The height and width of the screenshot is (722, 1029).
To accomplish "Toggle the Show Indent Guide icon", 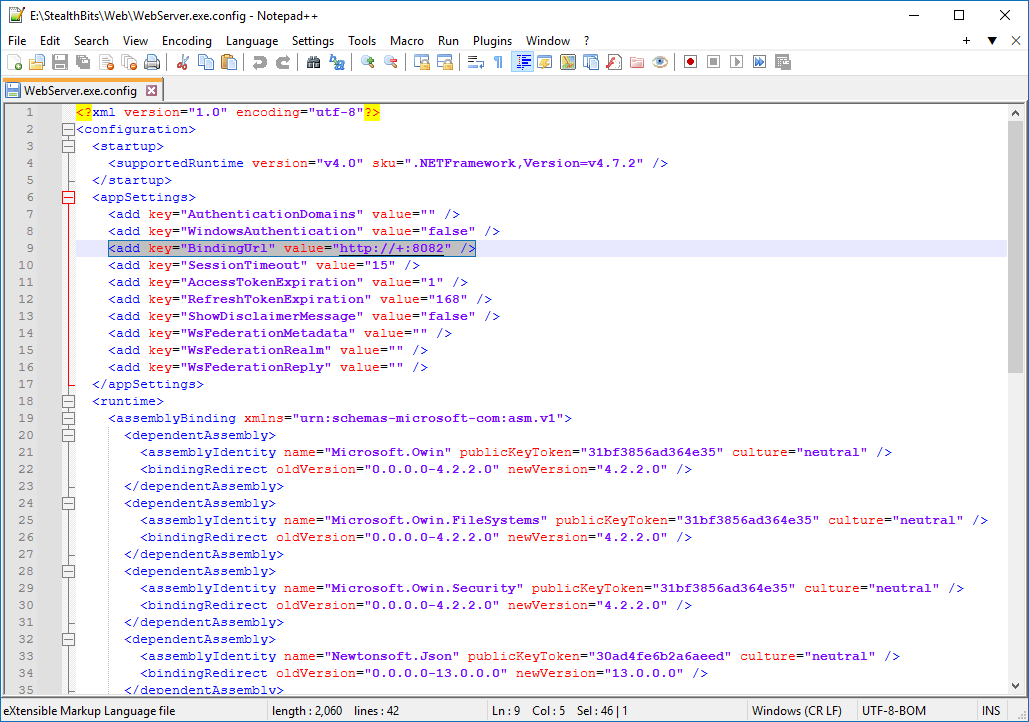I will [x=521, y=61].
